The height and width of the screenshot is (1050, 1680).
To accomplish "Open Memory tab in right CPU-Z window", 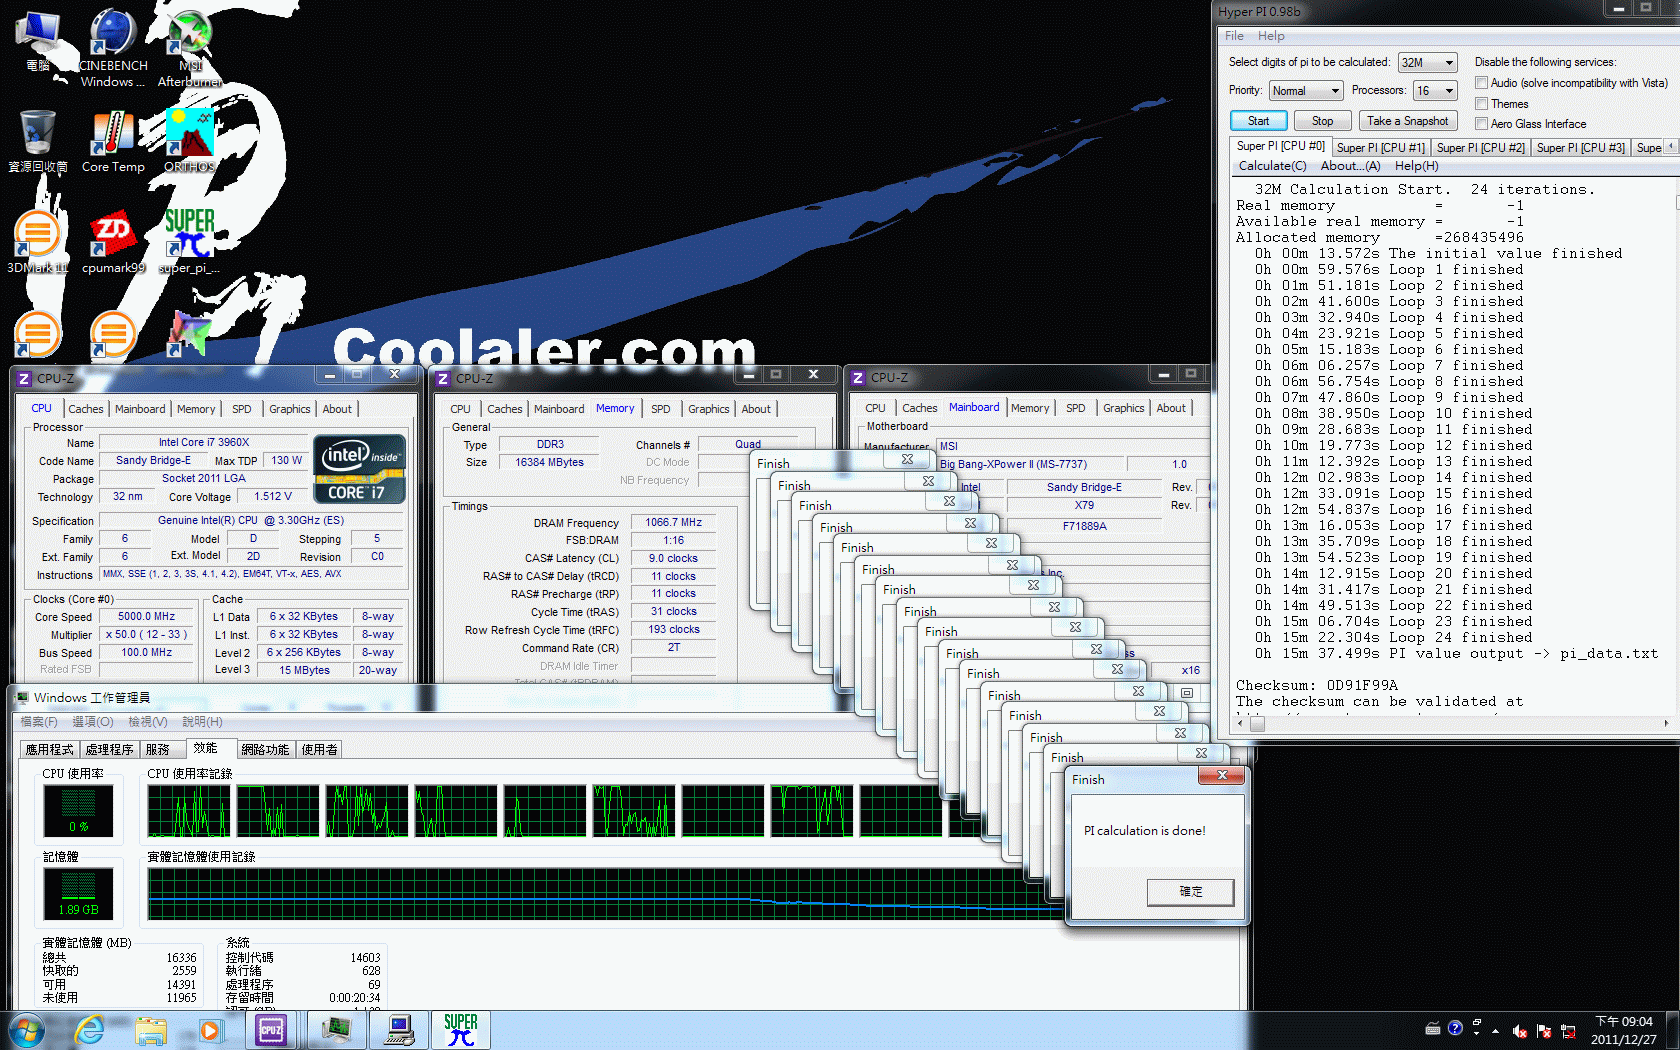I will [1029, 408].
